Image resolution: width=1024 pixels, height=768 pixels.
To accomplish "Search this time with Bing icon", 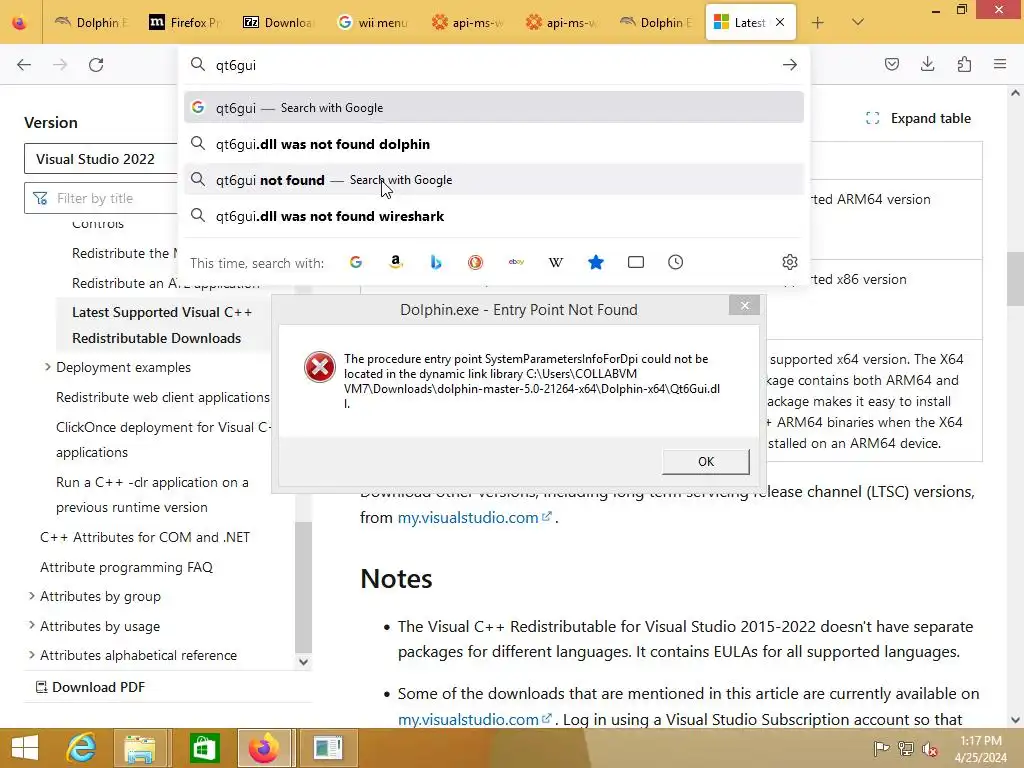I will [436, 263].
